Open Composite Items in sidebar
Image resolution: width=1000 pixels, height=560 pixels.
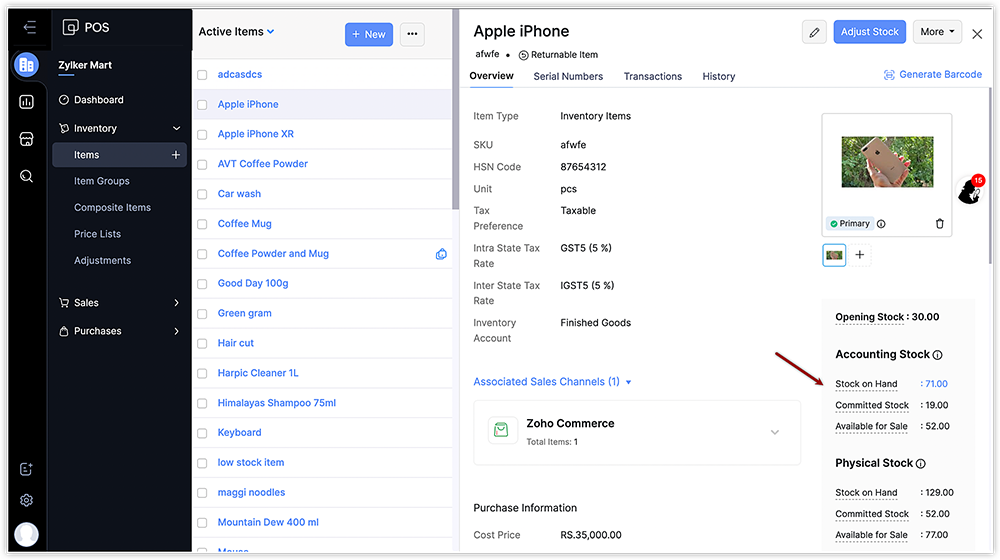(112, 207)
